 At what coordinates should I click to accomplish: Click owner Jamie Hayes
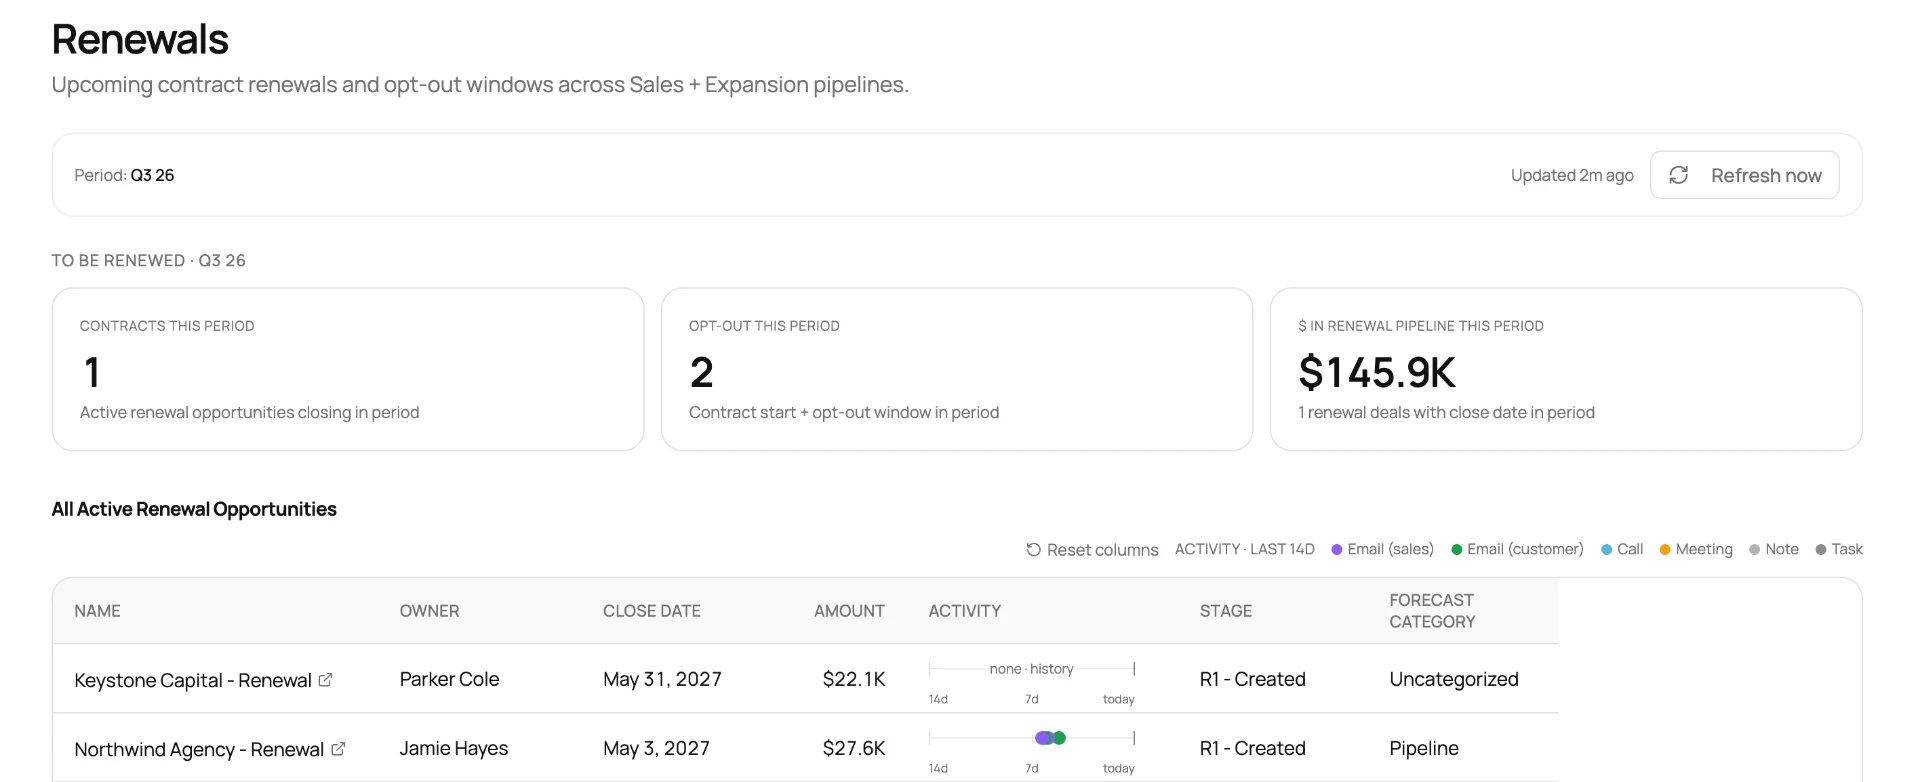(x=454, y=748)
